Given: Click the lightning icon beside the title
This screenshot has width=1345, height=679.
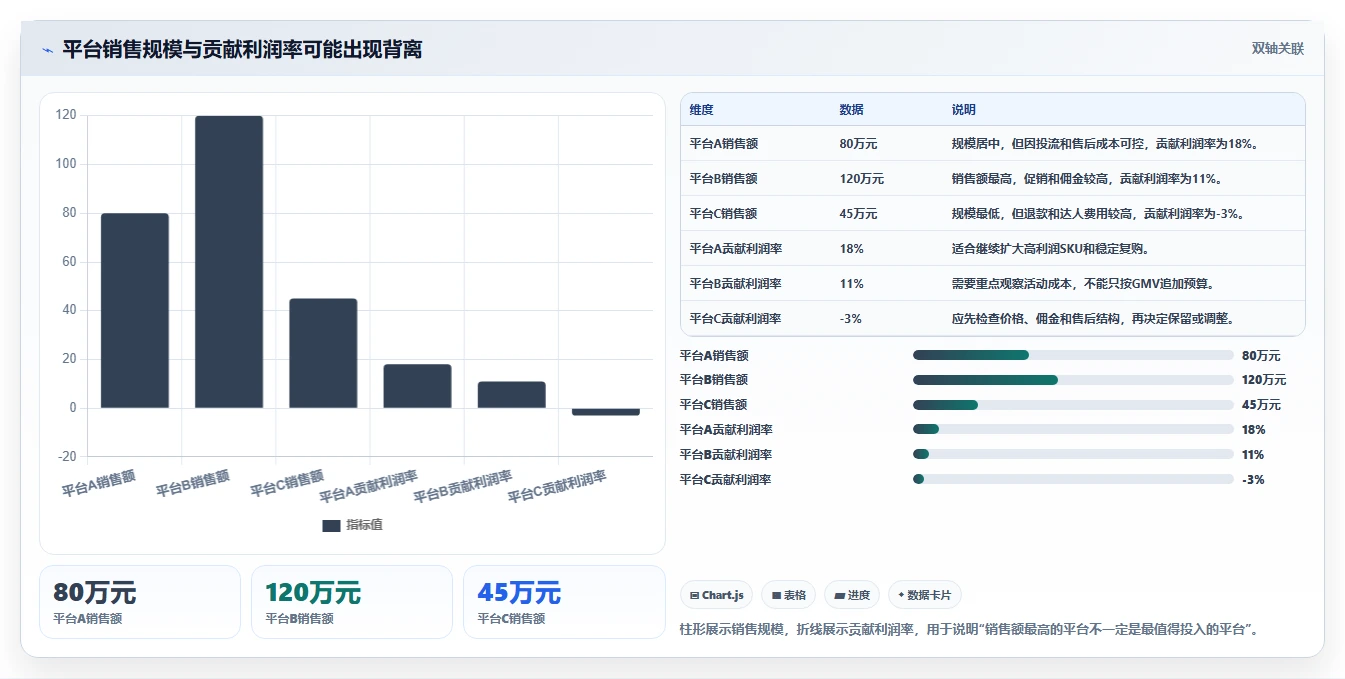Looking at the screenshot, I should [47, 49].
